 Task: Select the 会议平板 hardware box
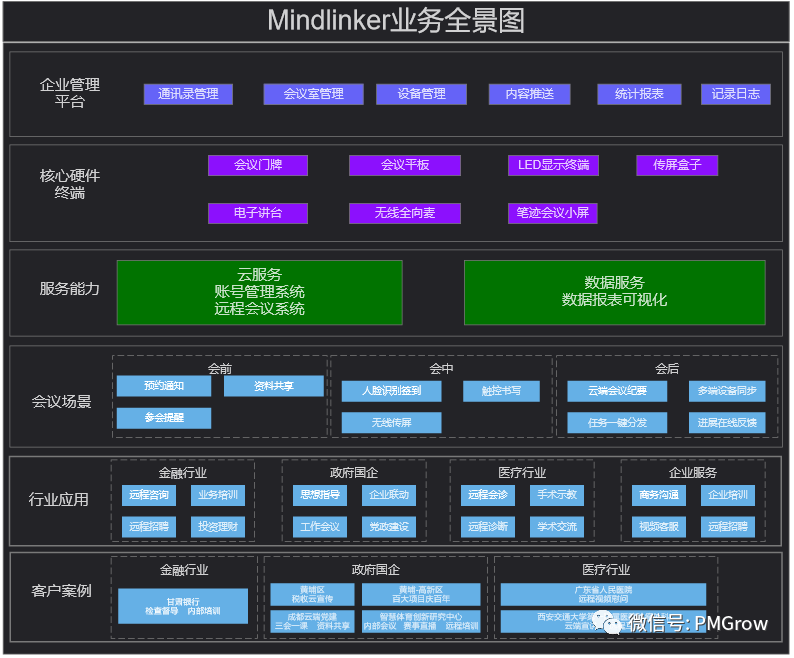pos(405,165)
